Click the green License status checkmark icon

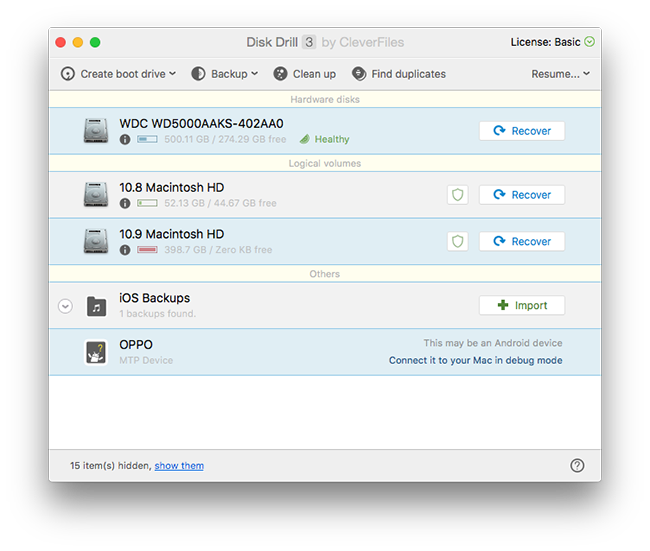pos(589,42)
